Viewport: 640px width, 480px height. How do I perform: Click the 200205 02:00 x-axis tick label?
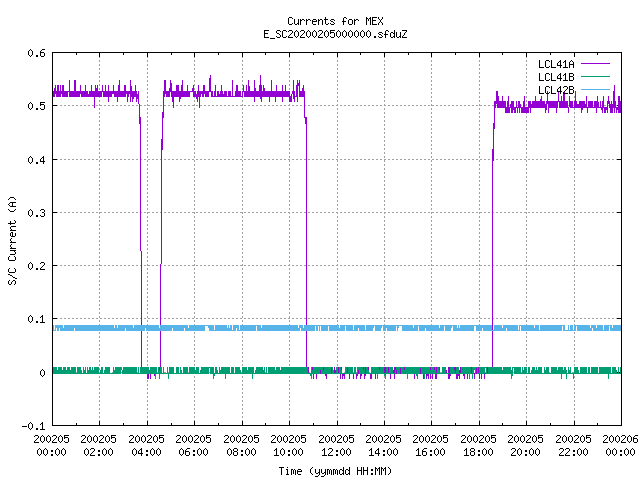[98, 445]
